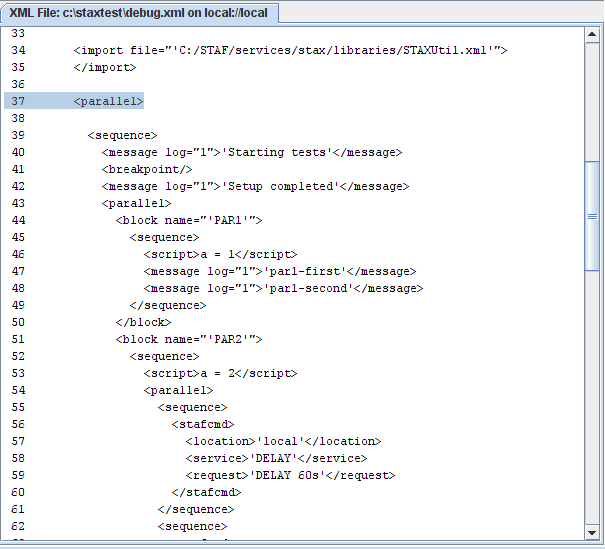Click line 61 closing sequence tag

[x=196, y=508]
